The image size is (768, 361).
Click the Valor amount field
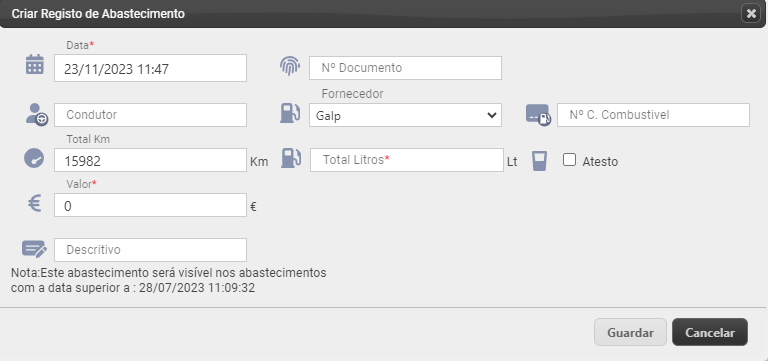(x=150, y=205)
